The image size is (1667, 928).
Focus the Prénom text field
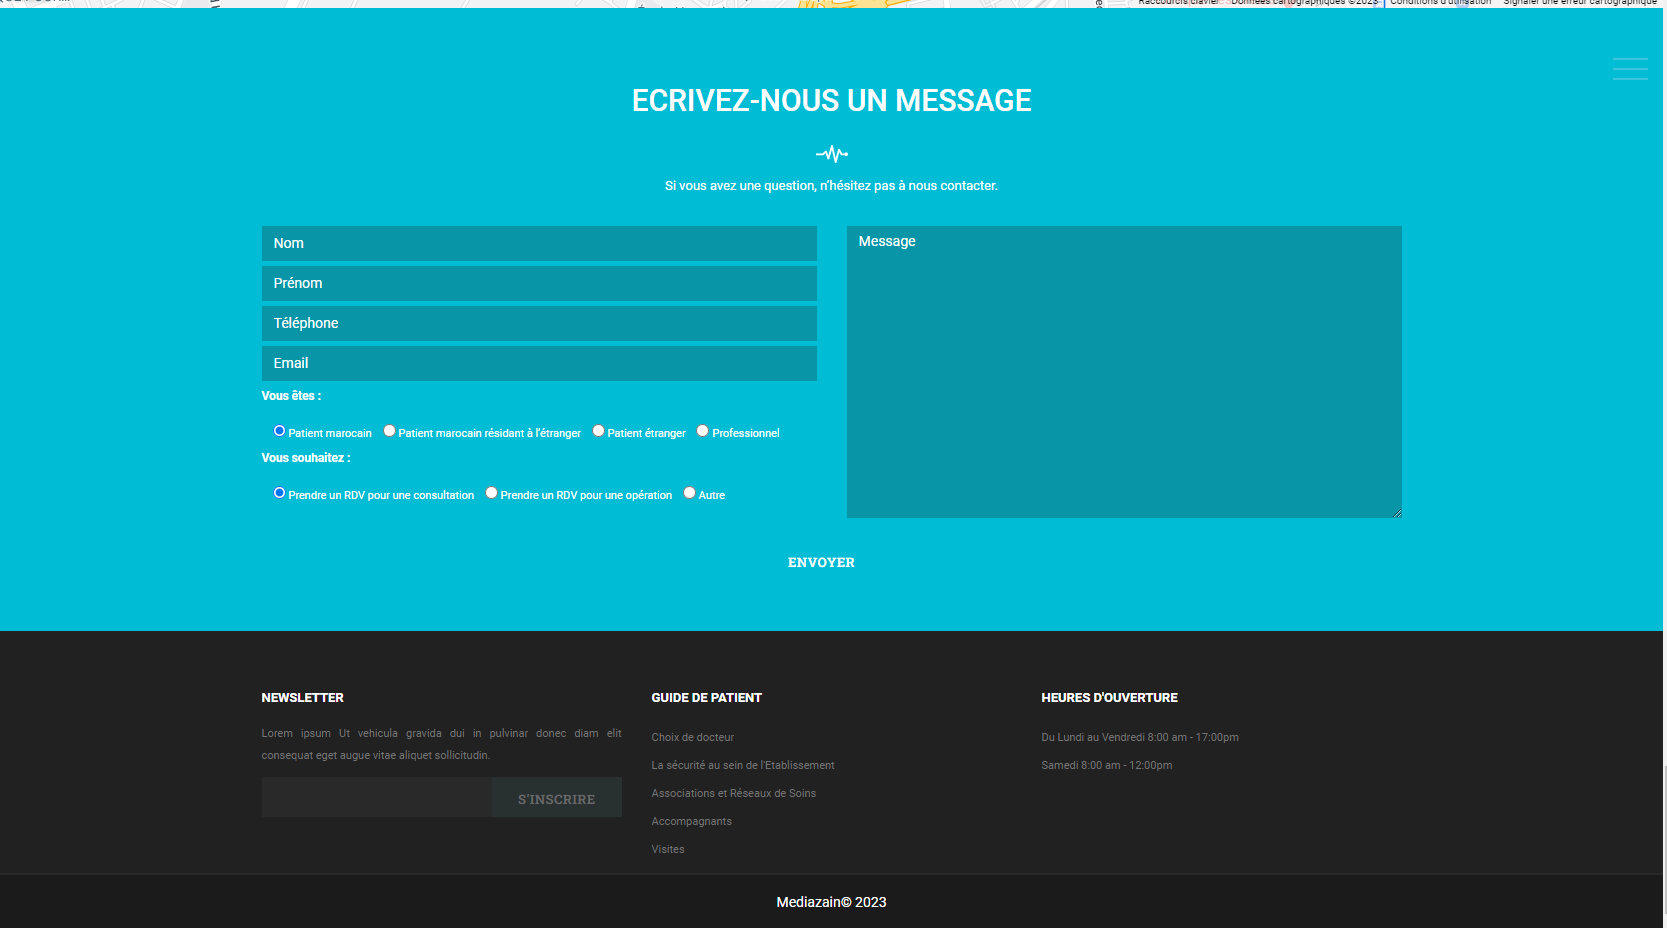pyautogui.click(x=539, y=283)
